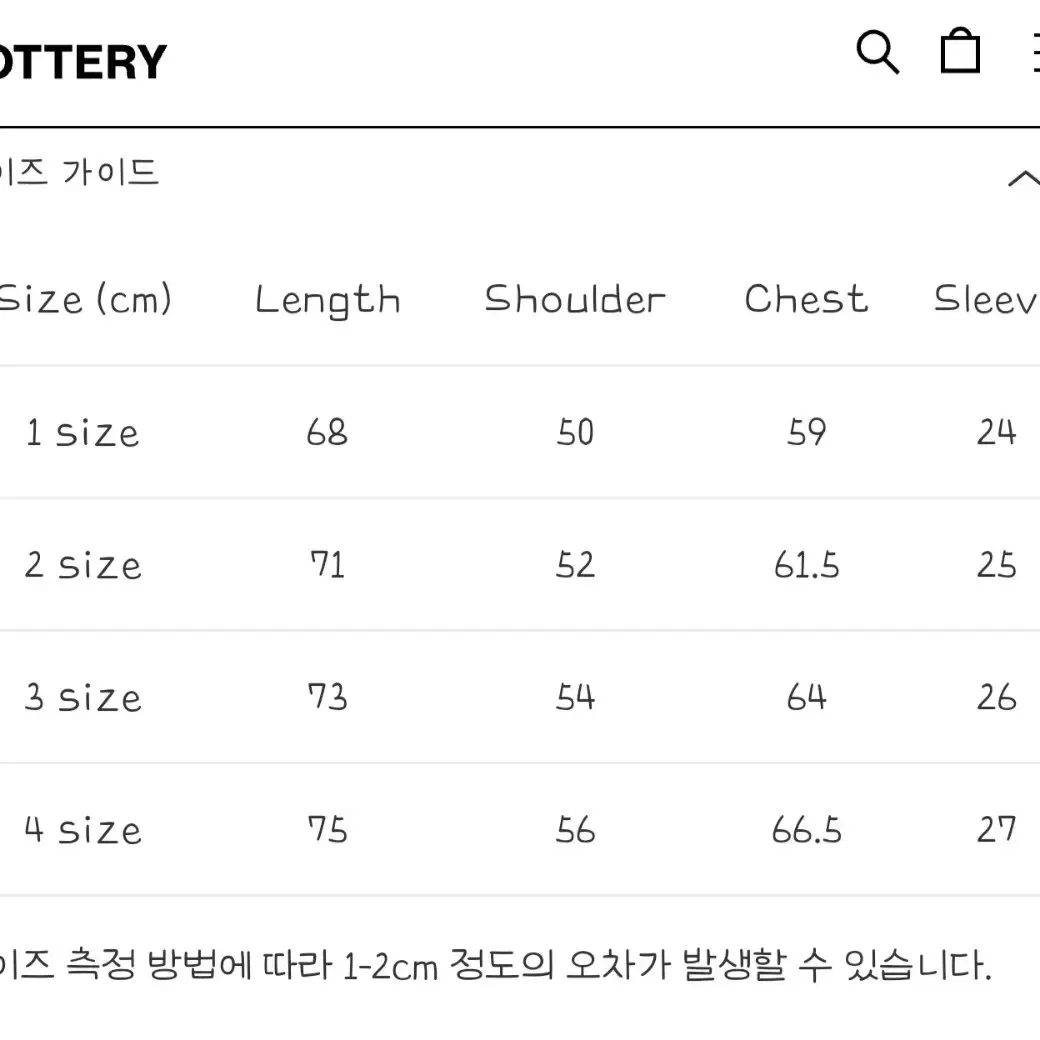Click the 사이즈 가이드 section heading
Image resolution: width=1040 pixels, height=1040 pixels.
[79, 172]
